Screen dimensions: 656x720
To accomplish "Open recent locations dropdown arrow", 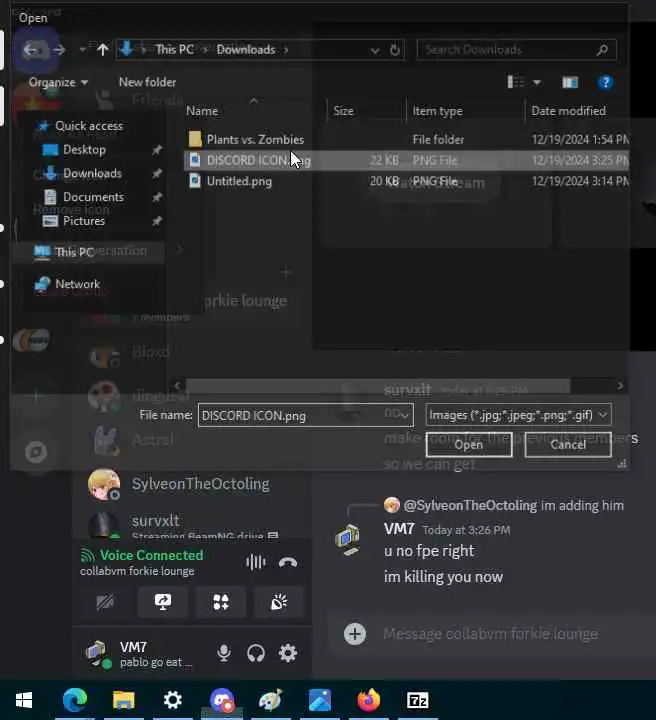I will [x=83, y=50].
